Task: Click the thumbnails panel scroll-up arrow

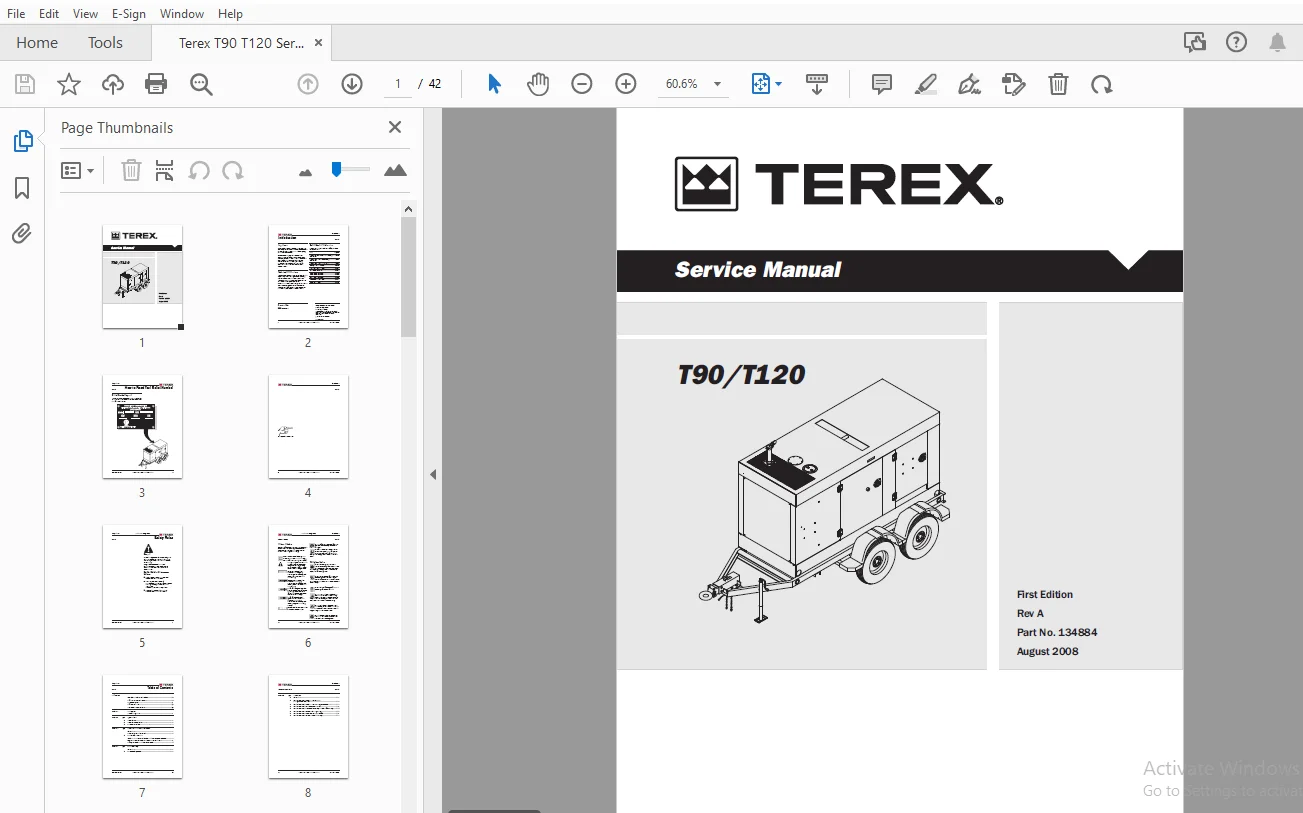Action: point(408,208)
